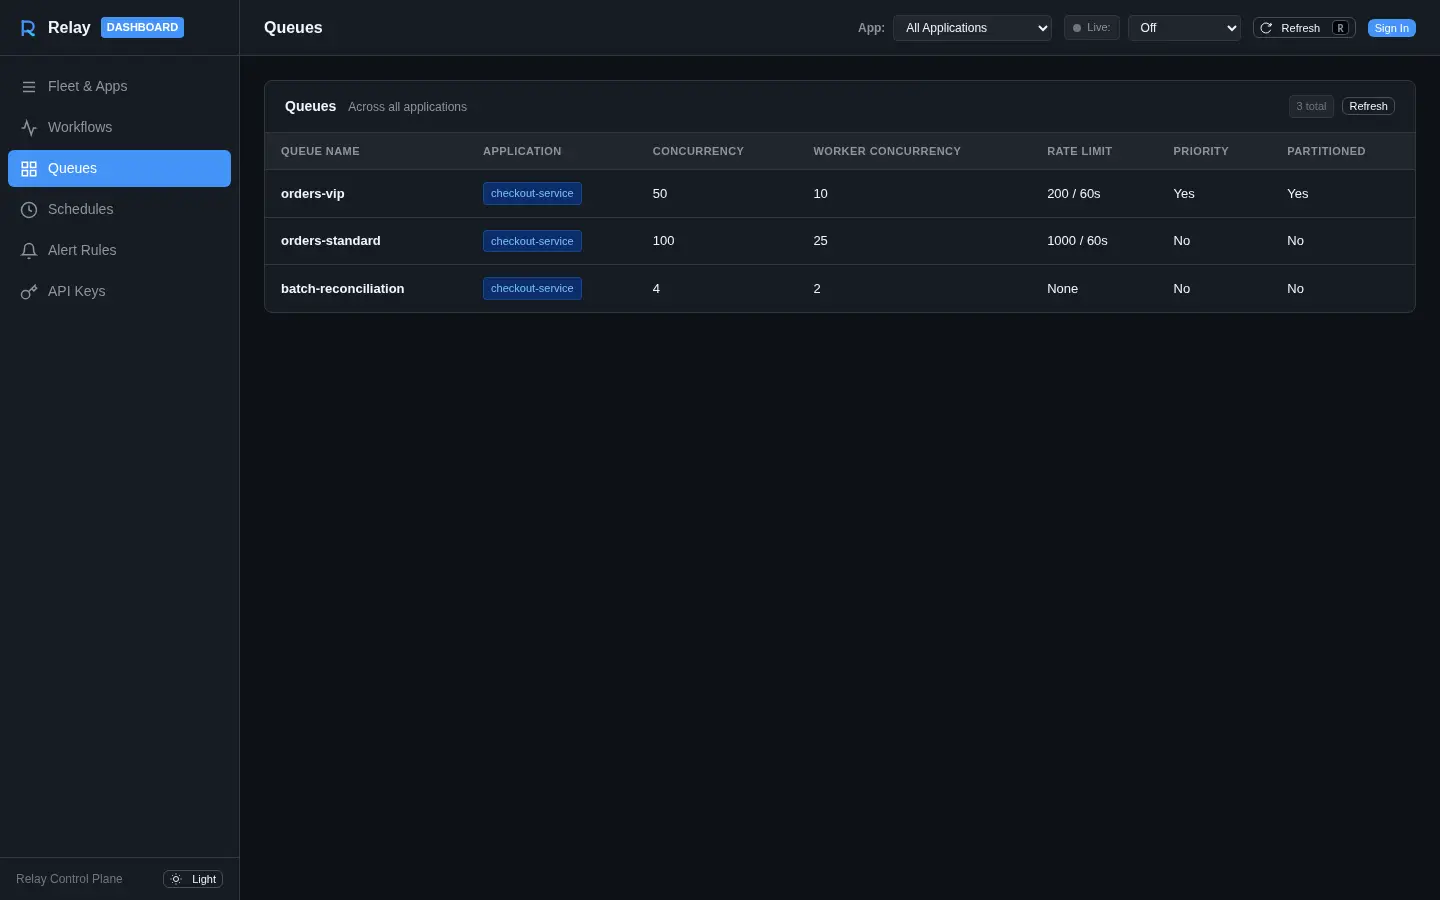The image size is (1440, 900).
Task: Open Schedules from the sidebar
Action: pyautogui.click(x=119, y=209)
